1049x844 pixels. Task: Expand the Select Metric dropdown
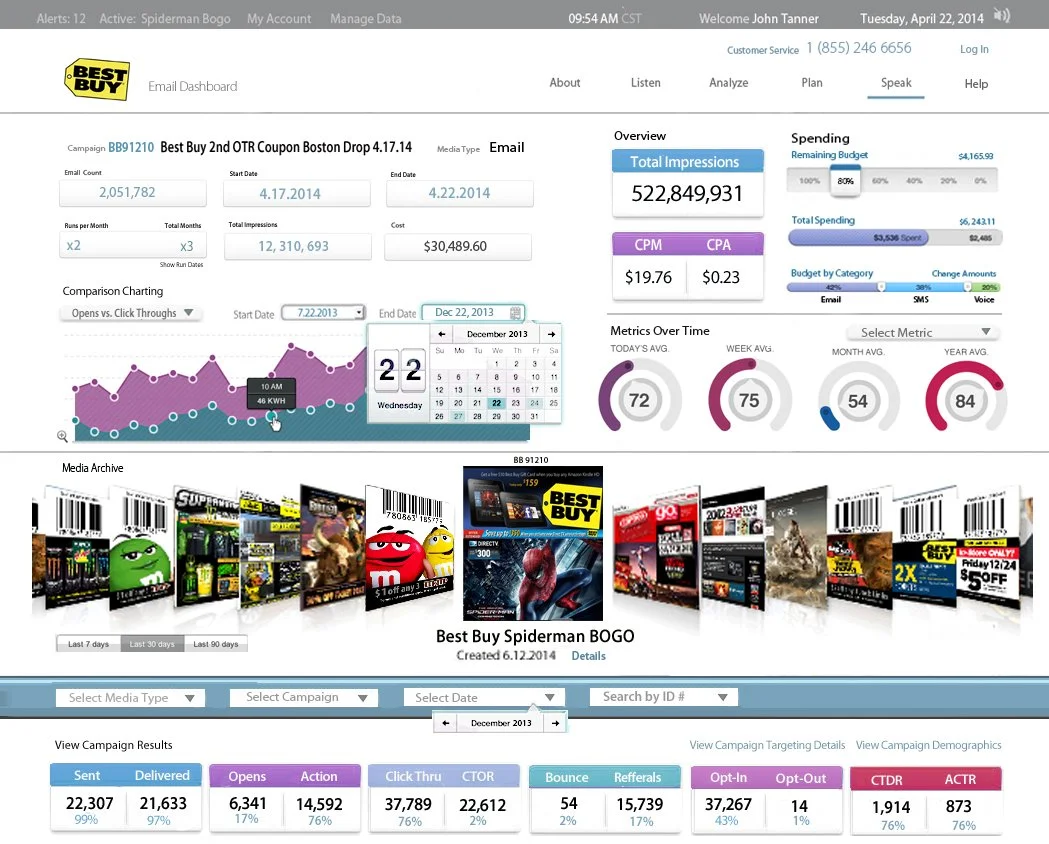coord(923,332)
